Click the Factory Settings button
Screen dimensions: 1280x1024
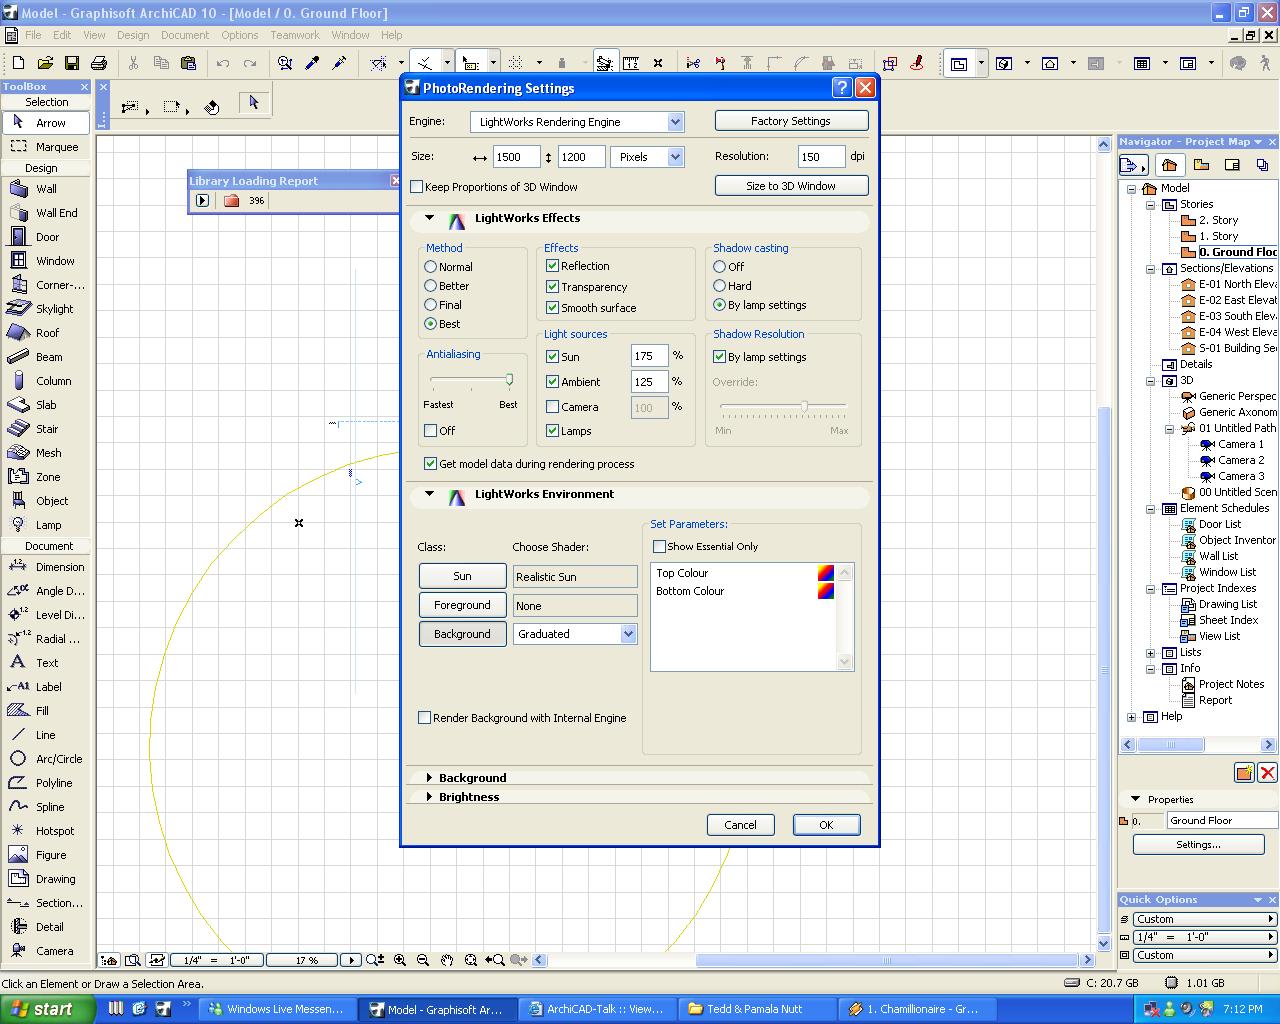coord(790,121)
